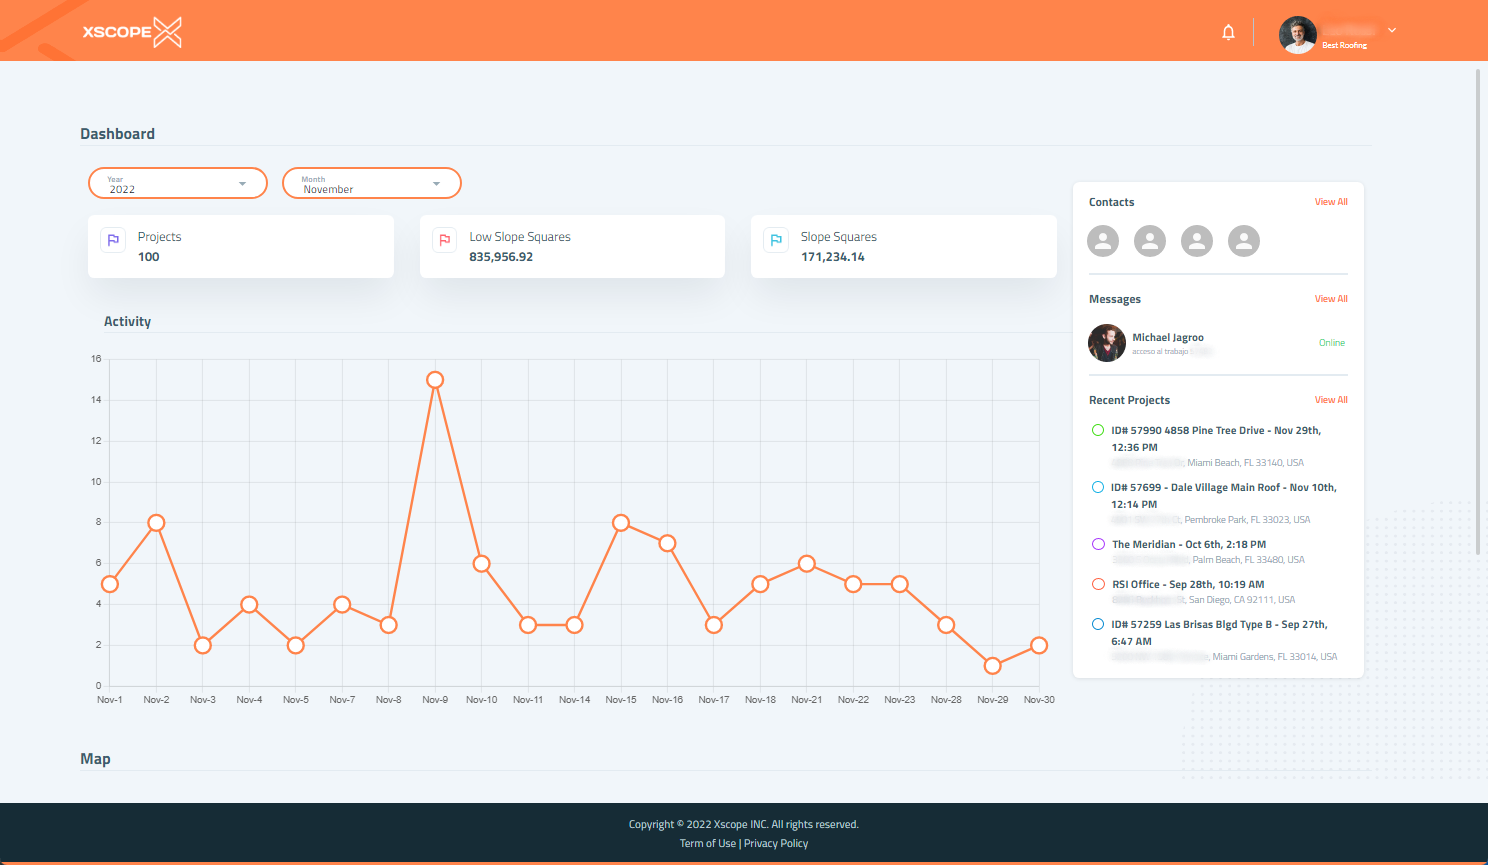The width and height of the screenshot is (1488, 865).
Task: Open the Privacy Policy footer link
Action: 776,843
